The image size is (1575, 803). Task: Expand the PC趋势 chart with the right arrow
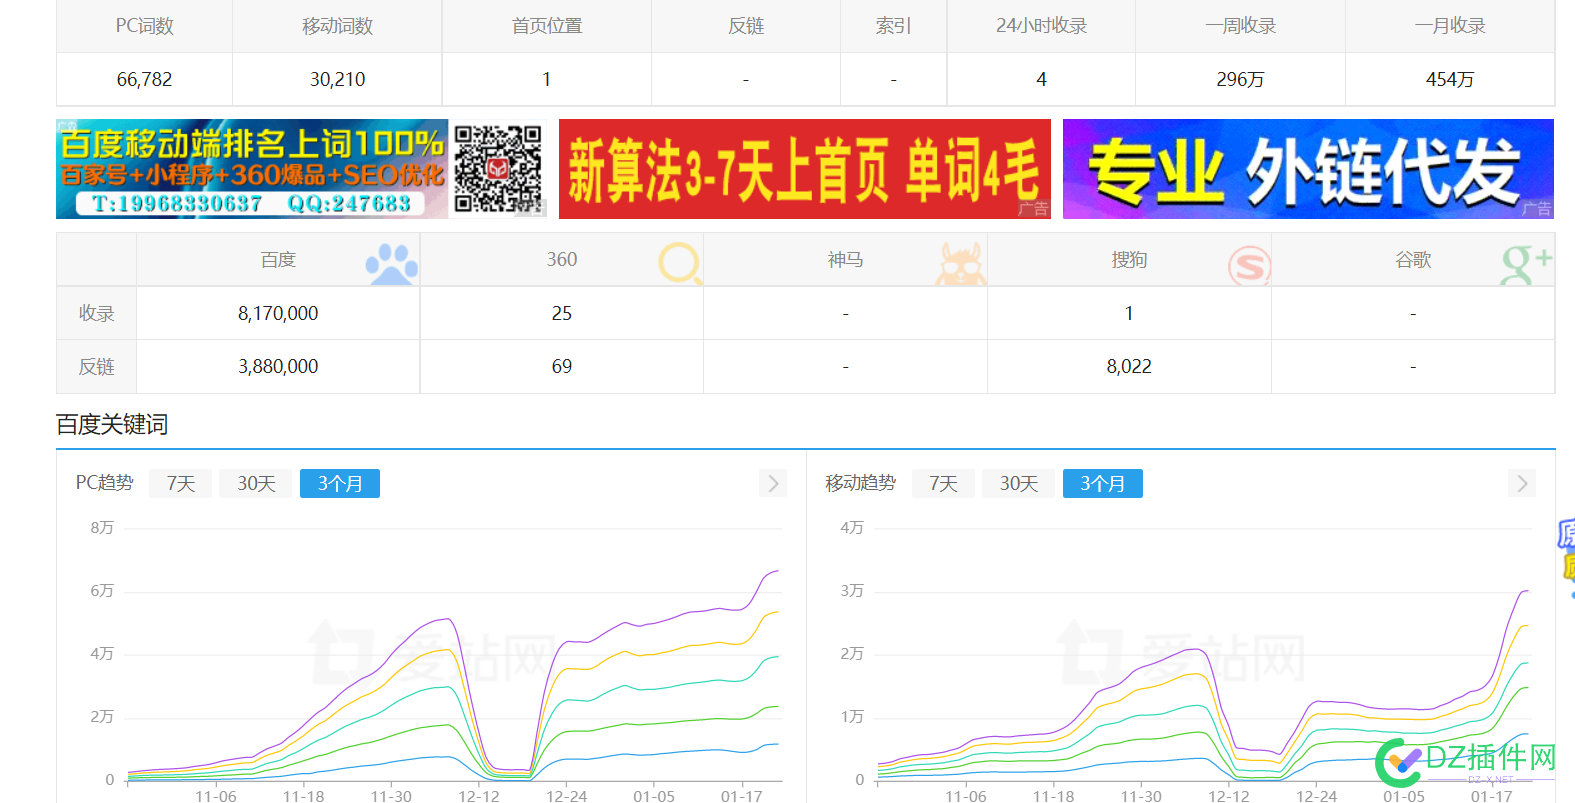pyautogui.click(x=772, y=484)
